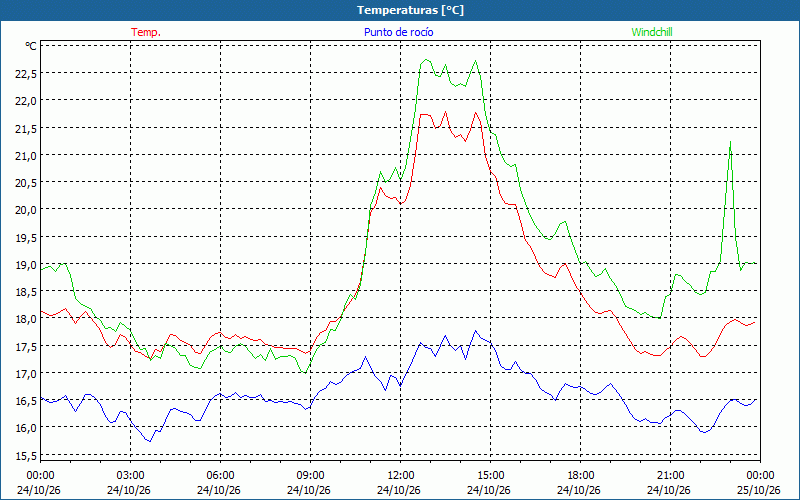The height and width of the screenshot is (500, 800).
Task: Click the 18:00 time axis label
Action: (x=581, y=476)
